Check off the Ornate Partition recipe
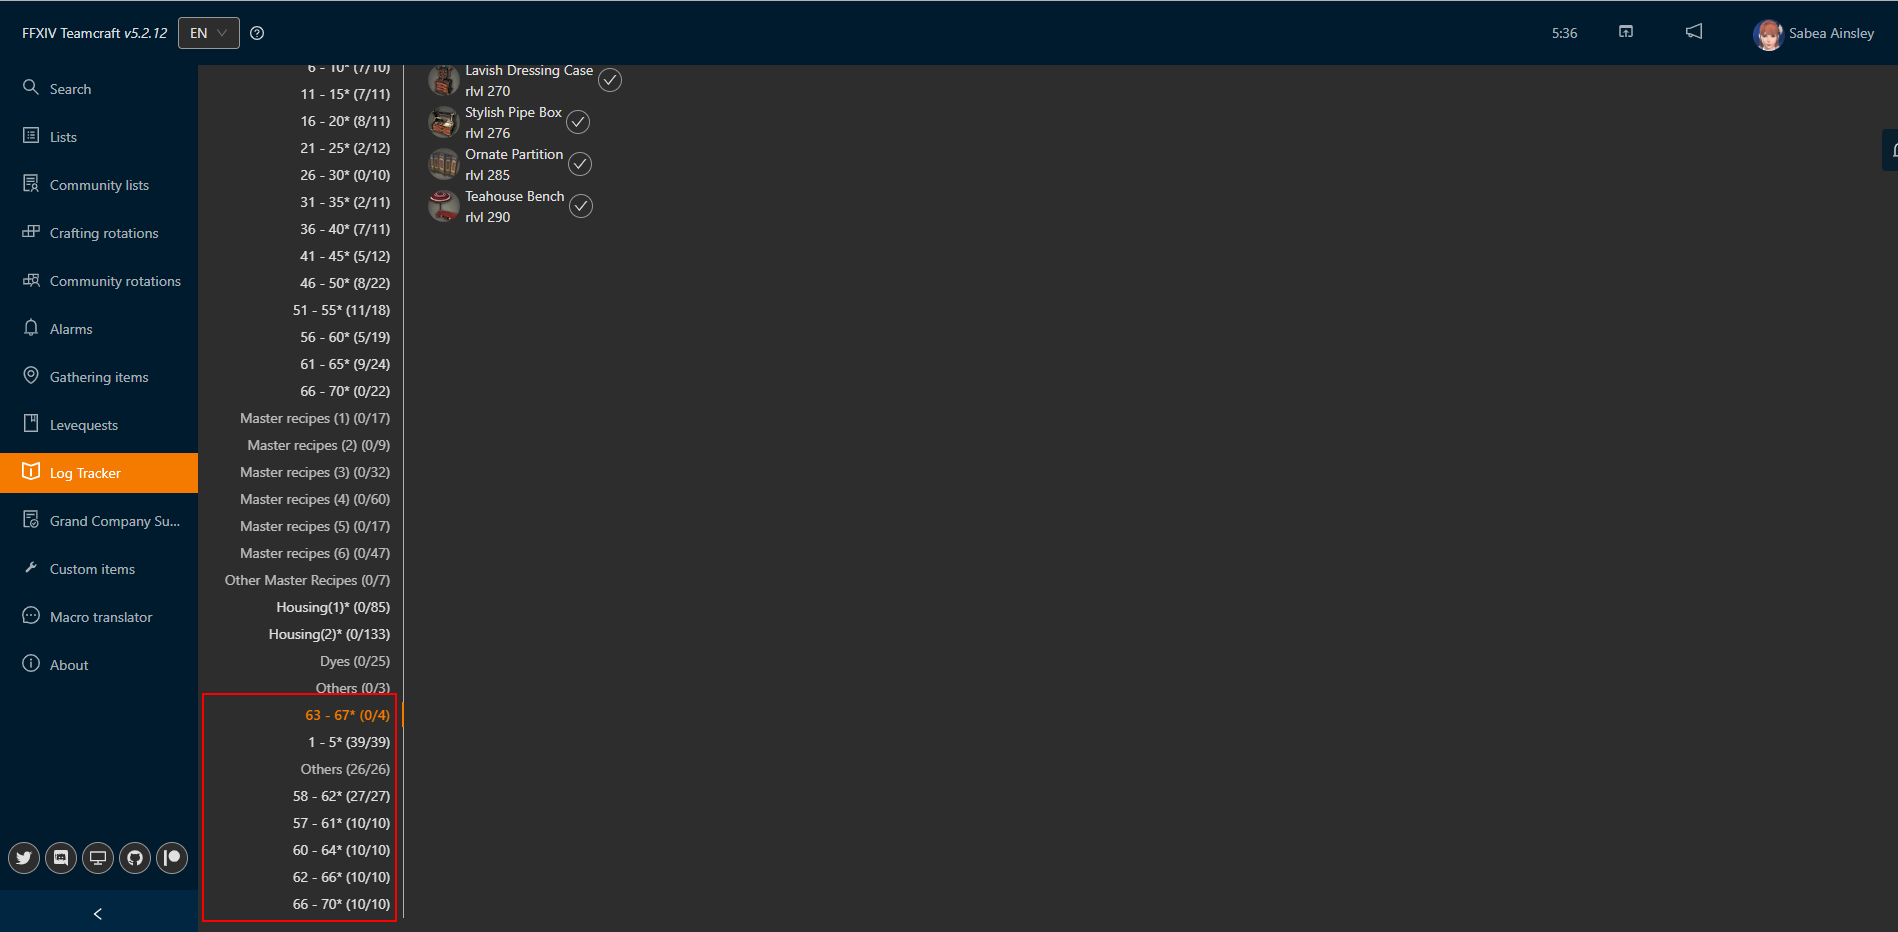This screenshot has height=932, width=1898. click(580, 163)
